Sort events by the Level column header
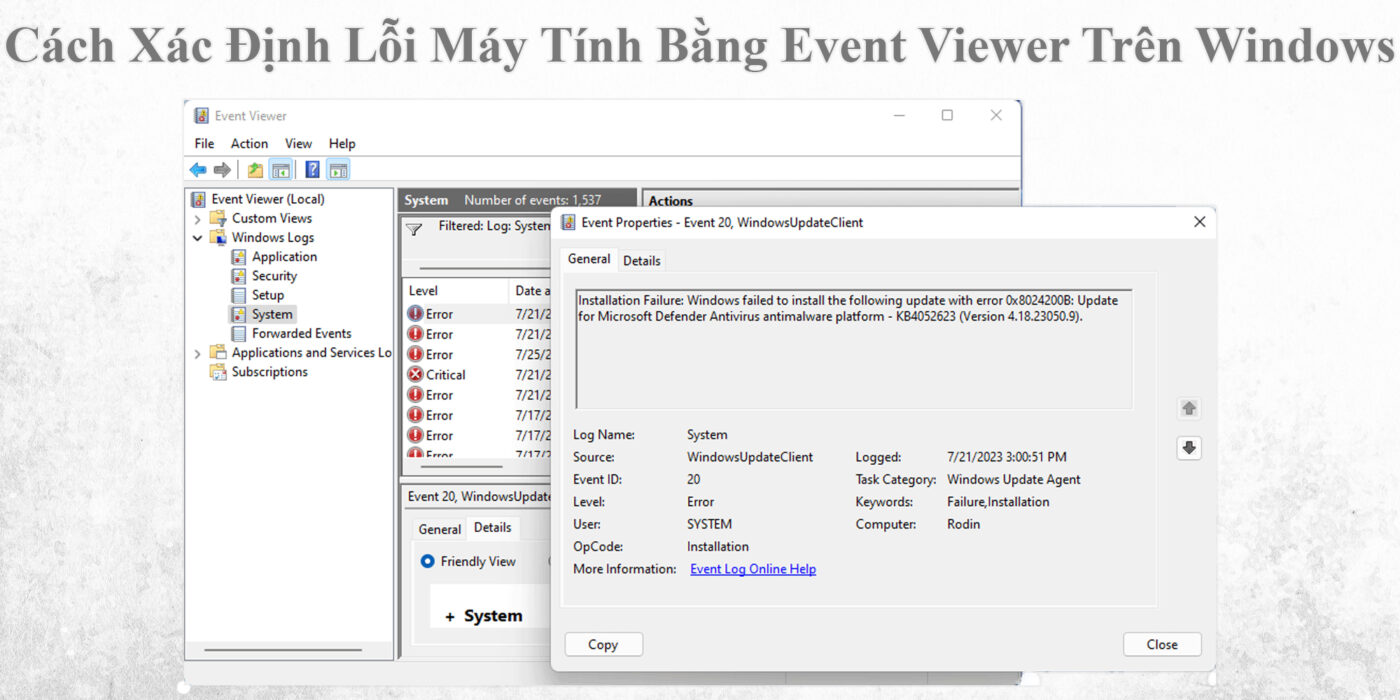The width and height of the screenshot is (1400, 700). coord(455,291)
